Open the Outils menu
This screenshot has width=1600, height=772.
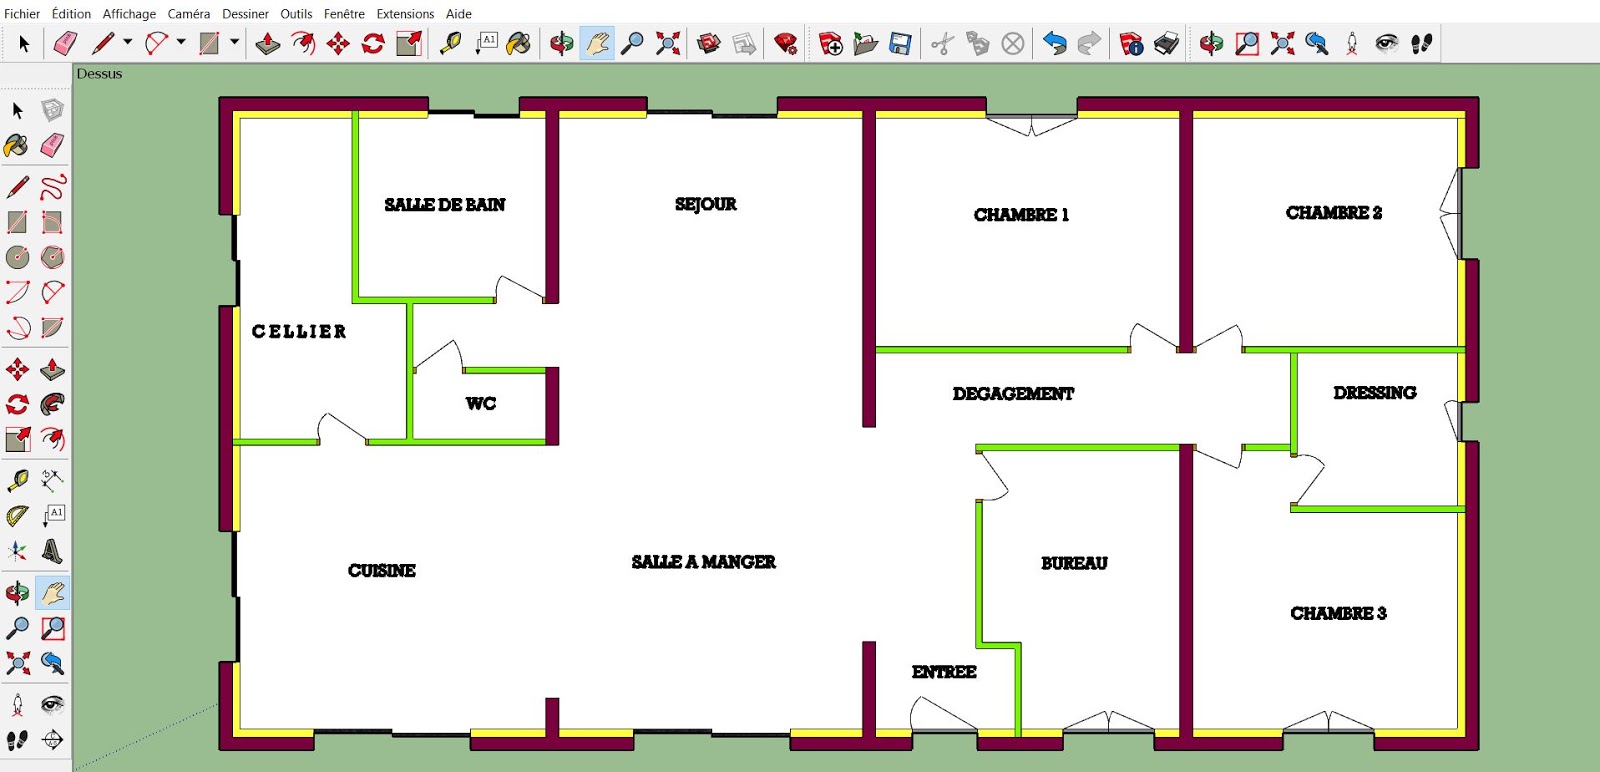(x=296, y=14)
